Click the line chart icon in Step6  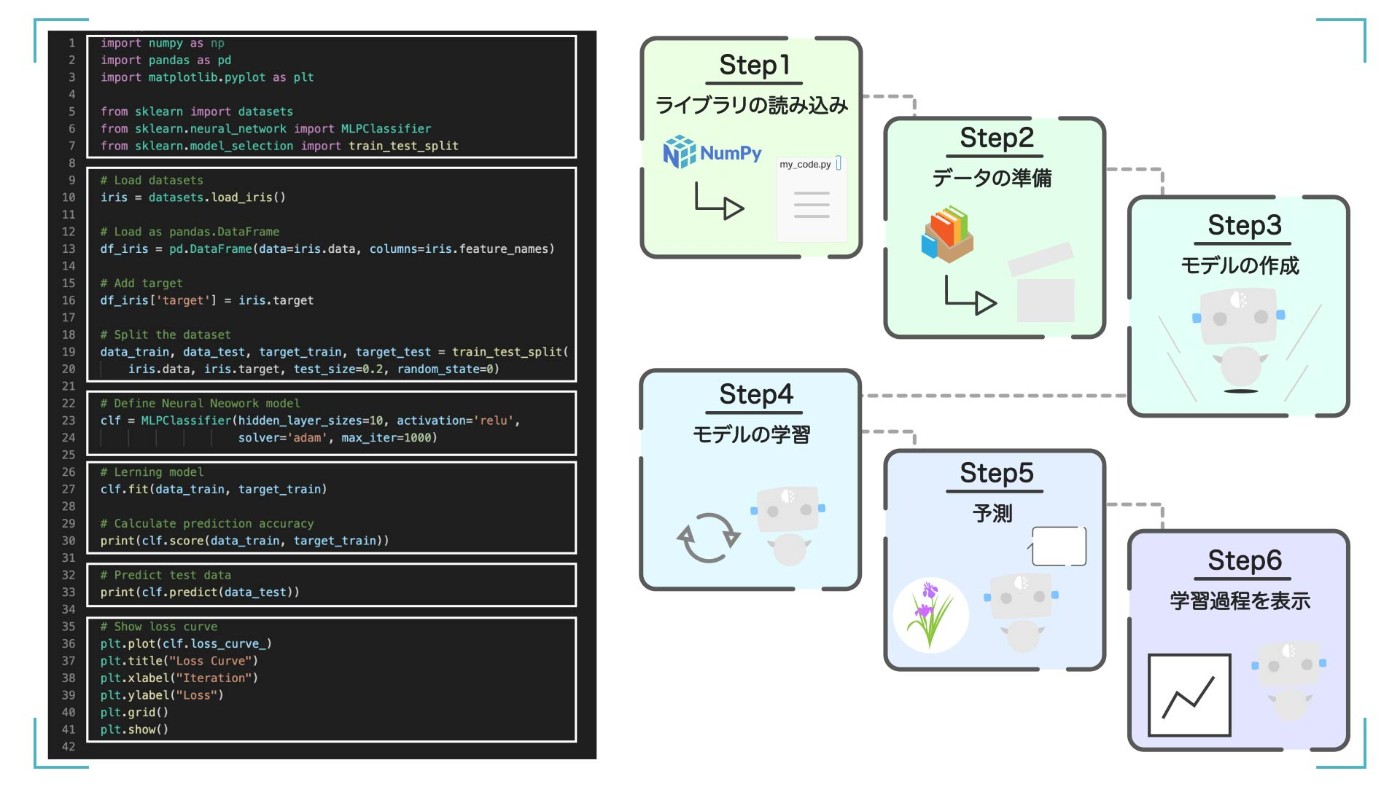coord(1189,694)
